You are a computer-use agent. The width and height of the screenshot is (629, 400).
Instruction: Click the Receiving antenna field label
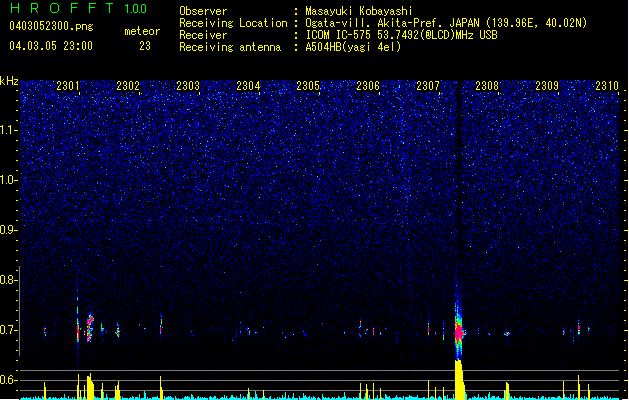(x=230, y=47)
